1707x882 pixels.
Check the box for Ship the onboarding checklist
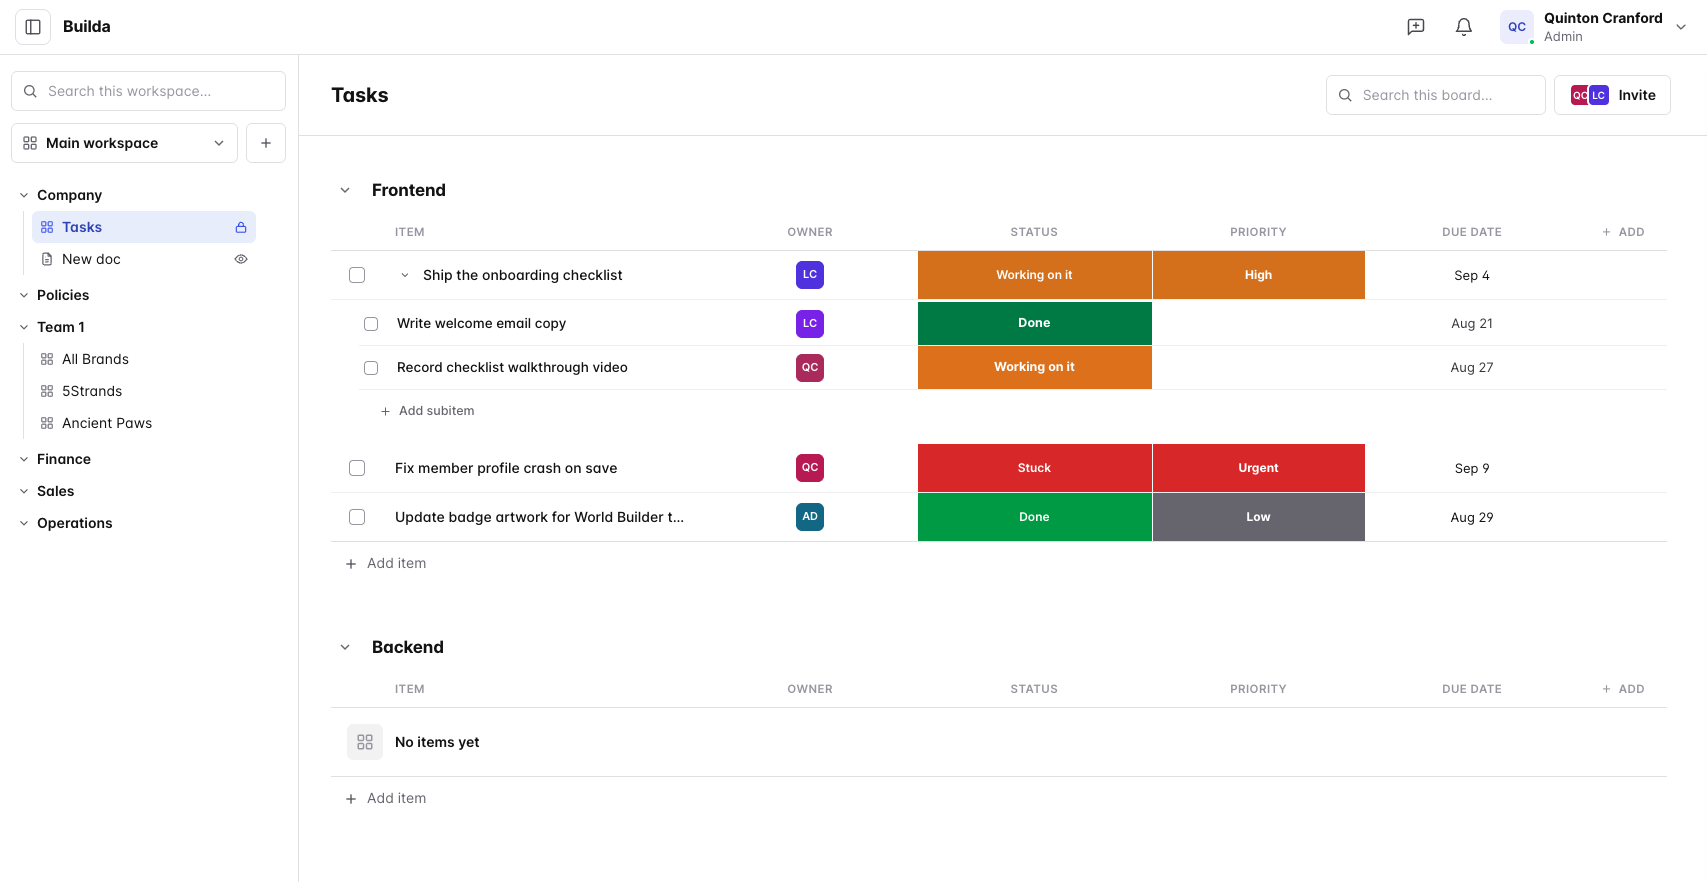pos(357,275)
